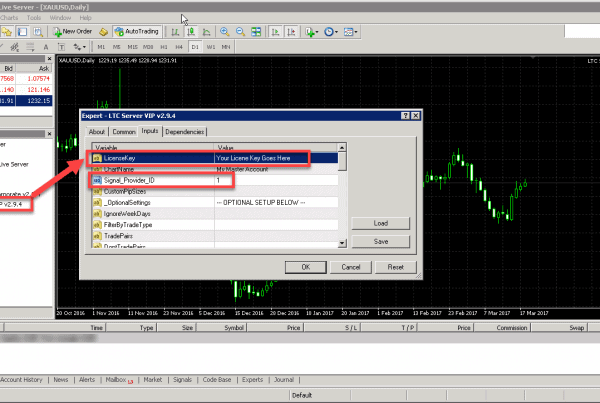Switch to W1 timeframe
The image size is (600, 403).
(211, 47)
